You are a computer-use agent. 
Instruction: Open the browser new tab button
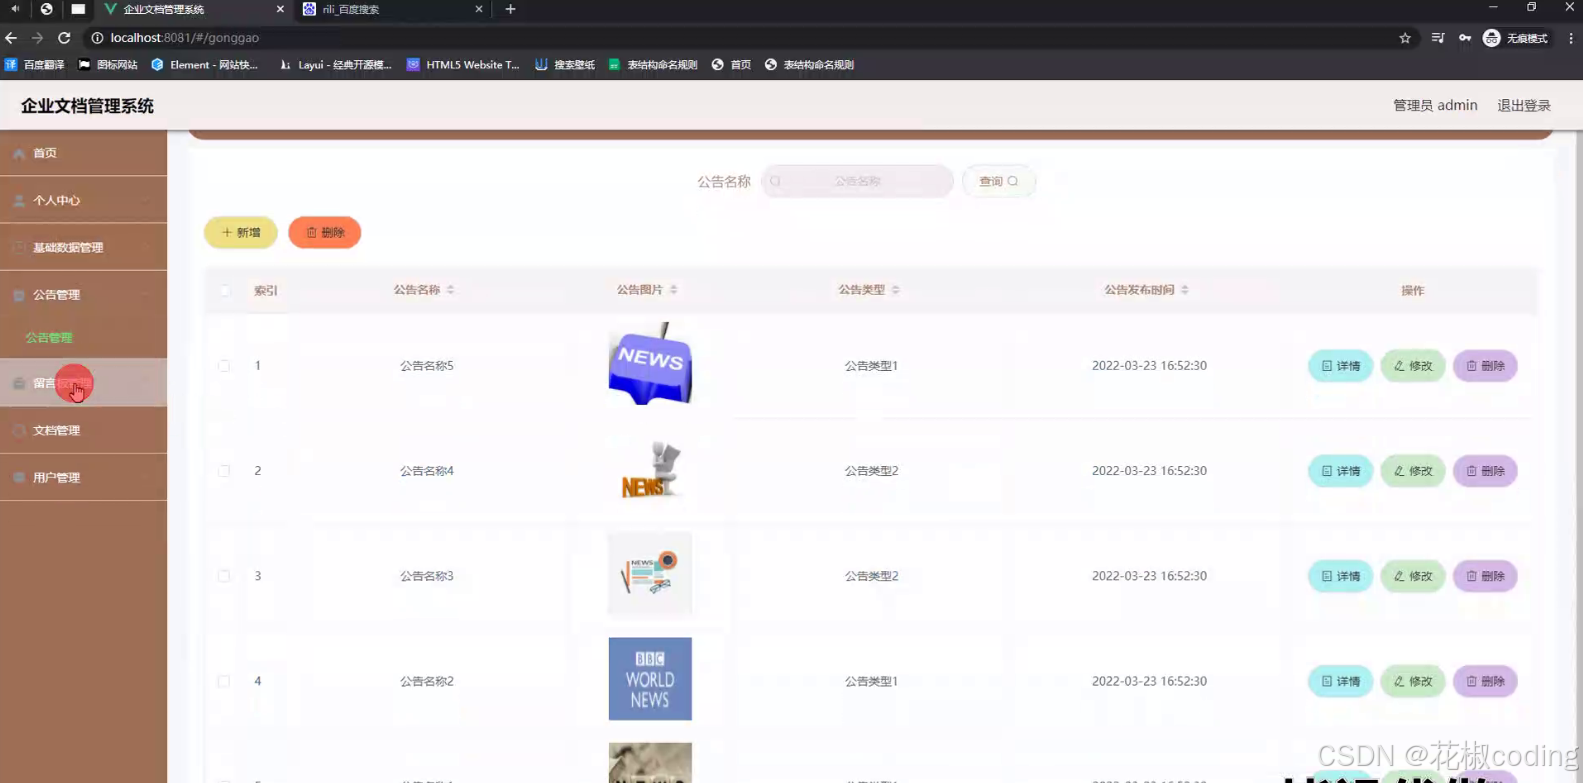(x=510, y=9)
